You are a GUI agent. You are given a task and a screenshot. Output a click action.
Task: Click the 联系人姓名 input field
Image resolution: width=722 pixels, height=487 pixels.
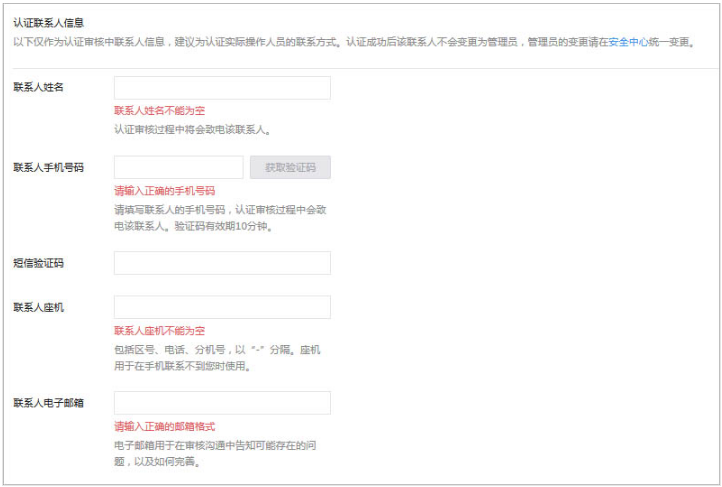222,88
